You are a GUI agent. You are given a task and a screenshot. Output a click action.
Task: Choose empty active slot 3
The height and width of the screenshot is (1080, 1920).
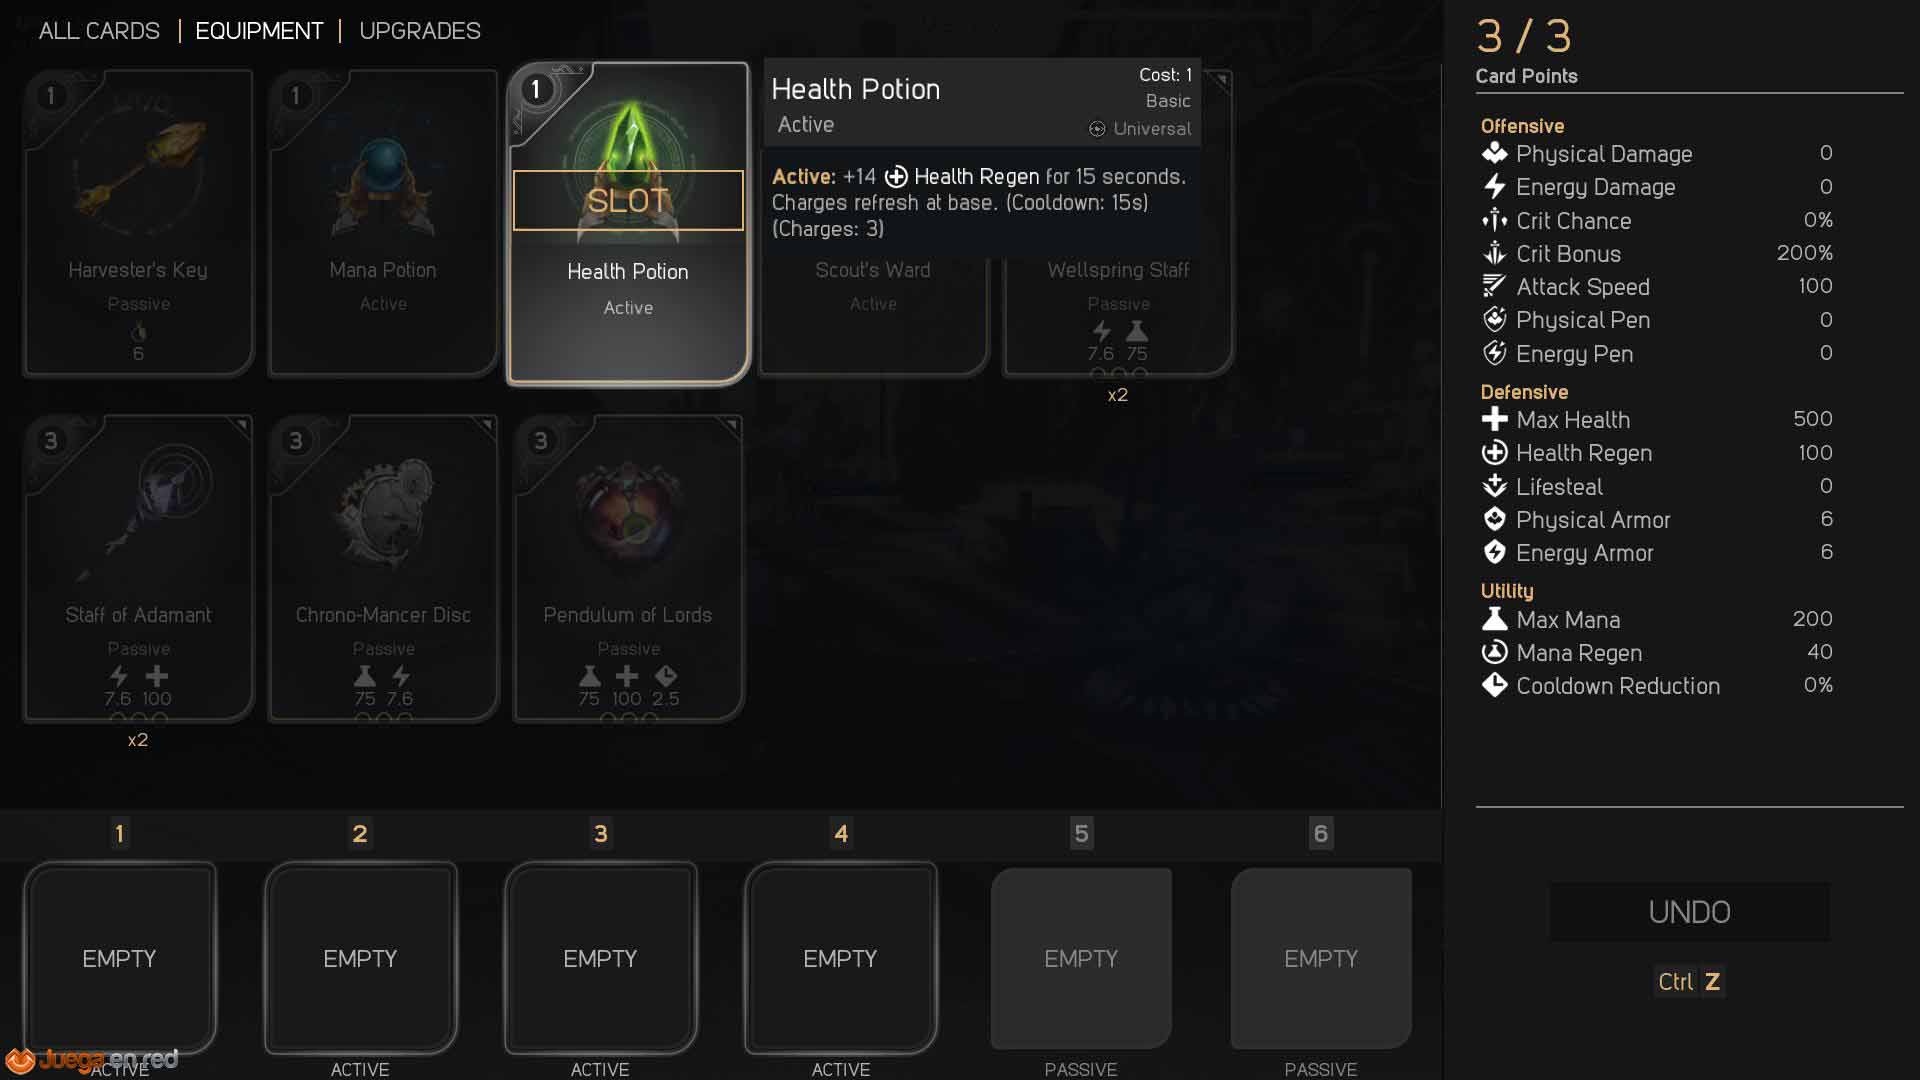(600, 958)
